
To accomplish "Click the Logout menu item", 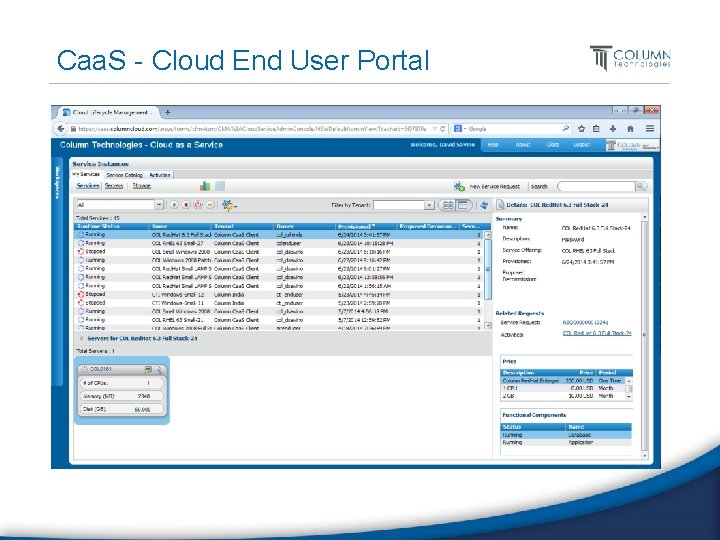I will coord(581,145).
